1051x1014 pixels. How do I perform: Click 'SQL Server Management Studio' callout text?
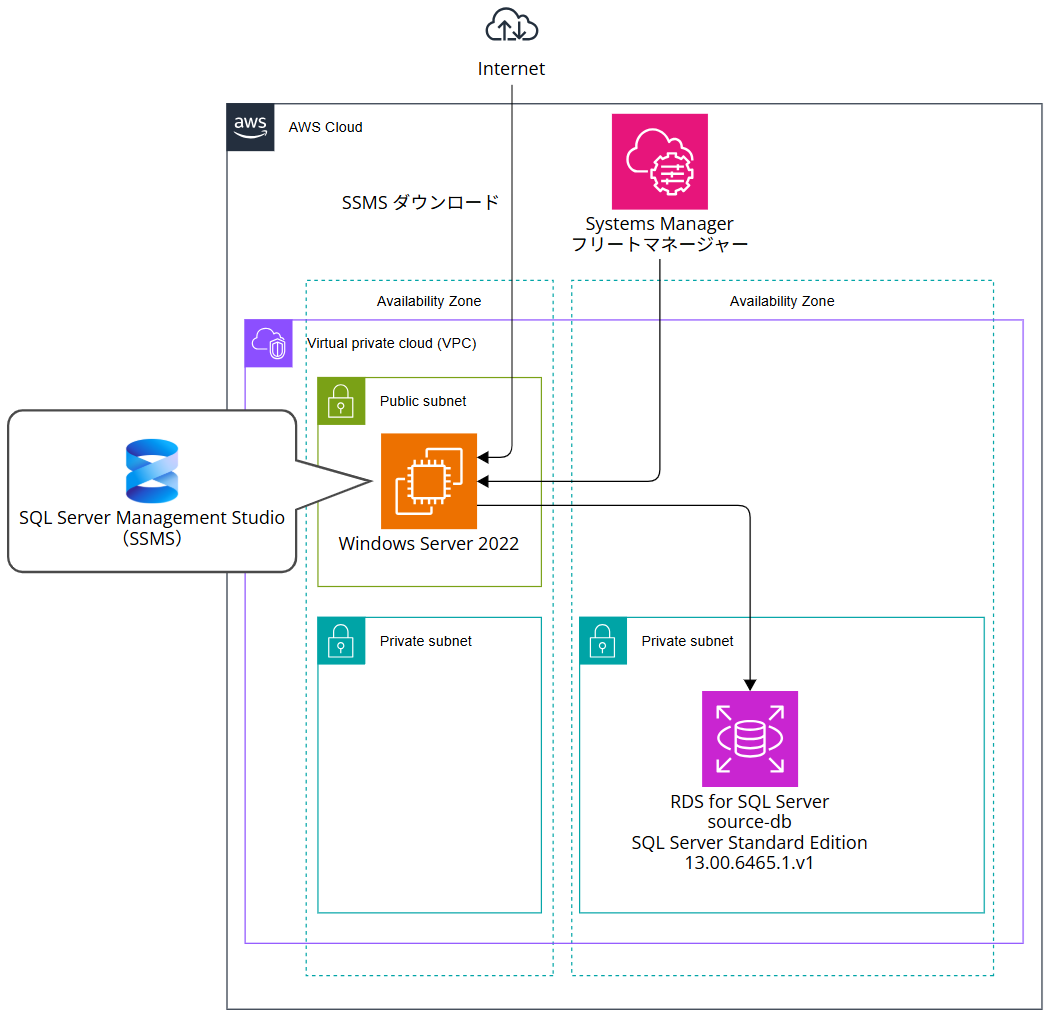click(152, 517)
